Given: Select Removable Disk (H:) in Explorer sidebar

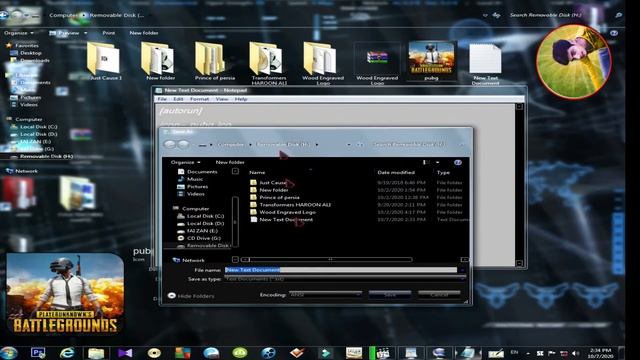Looking at the screenshot, I should pos(42,156).
